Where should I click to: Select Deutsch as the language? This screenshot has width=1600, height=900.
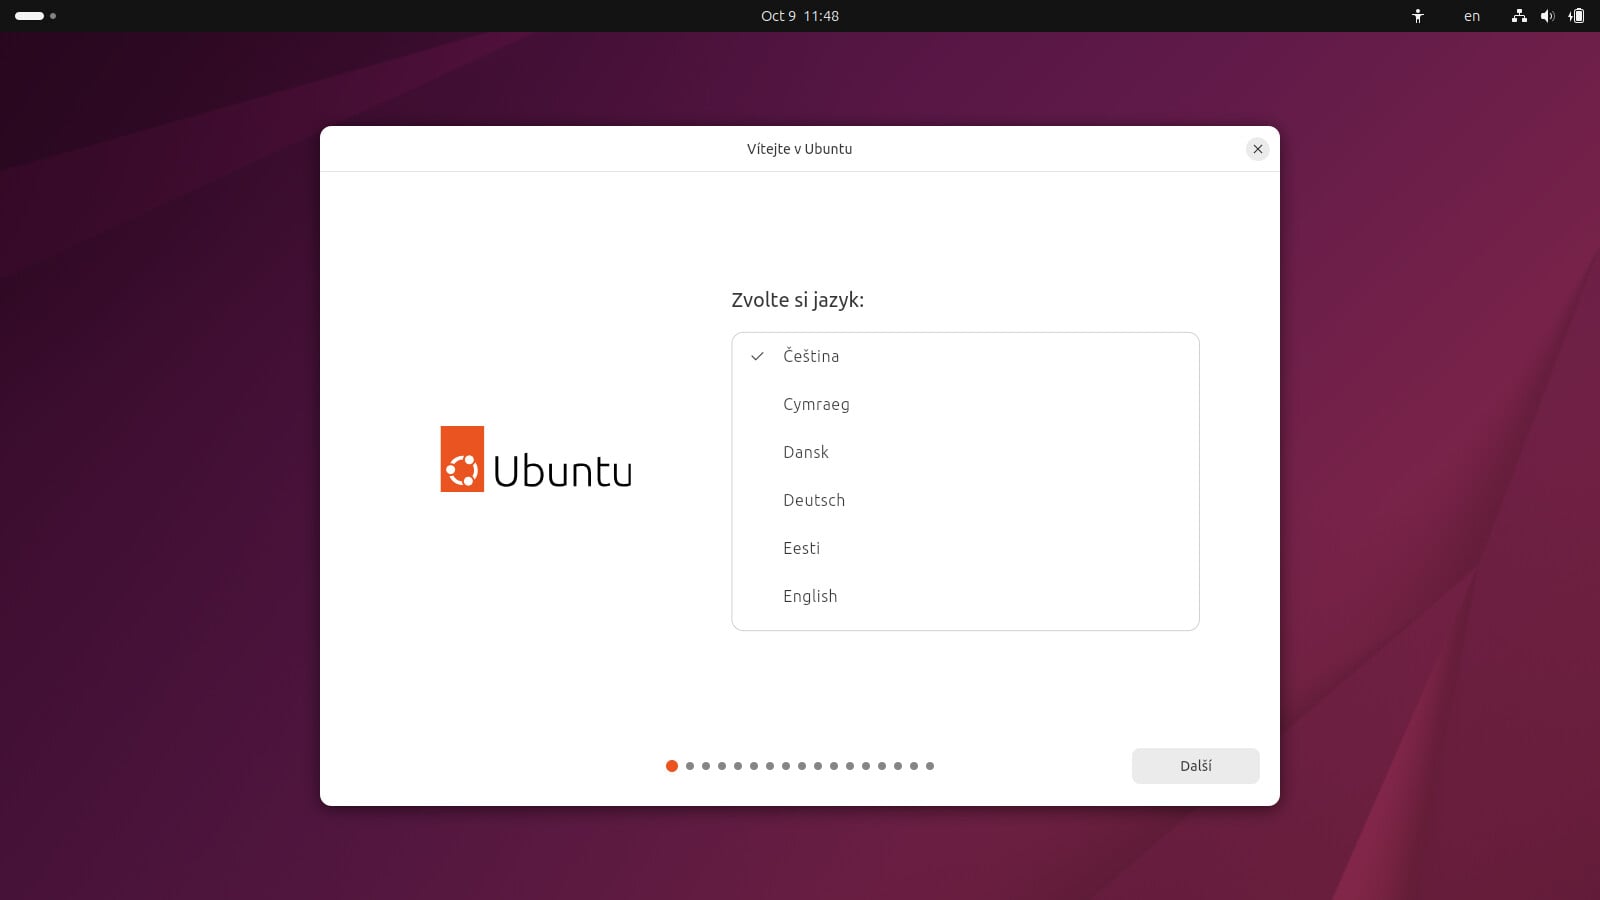click(965, 500)
